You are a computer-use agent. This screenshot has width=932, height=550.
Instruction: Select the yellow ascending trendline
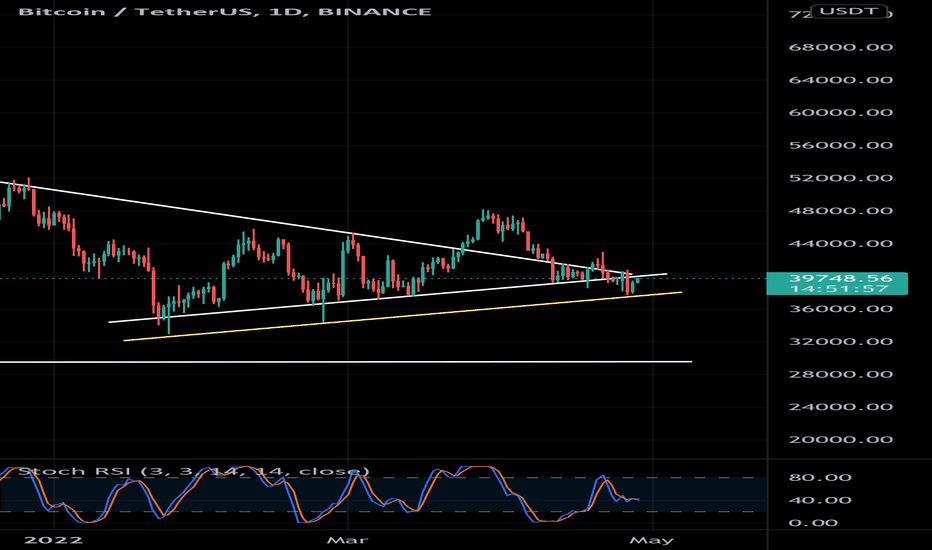402,316
